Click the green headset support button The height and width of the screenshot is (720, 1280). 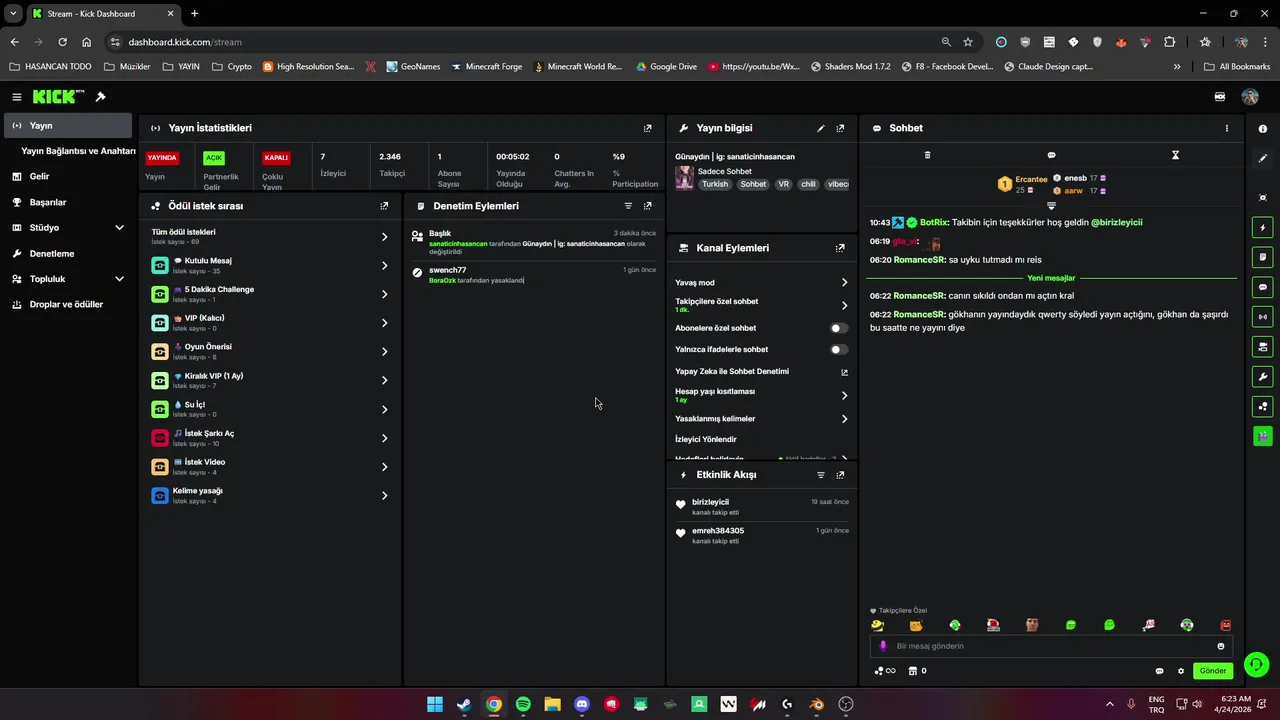click(1257, 664)
